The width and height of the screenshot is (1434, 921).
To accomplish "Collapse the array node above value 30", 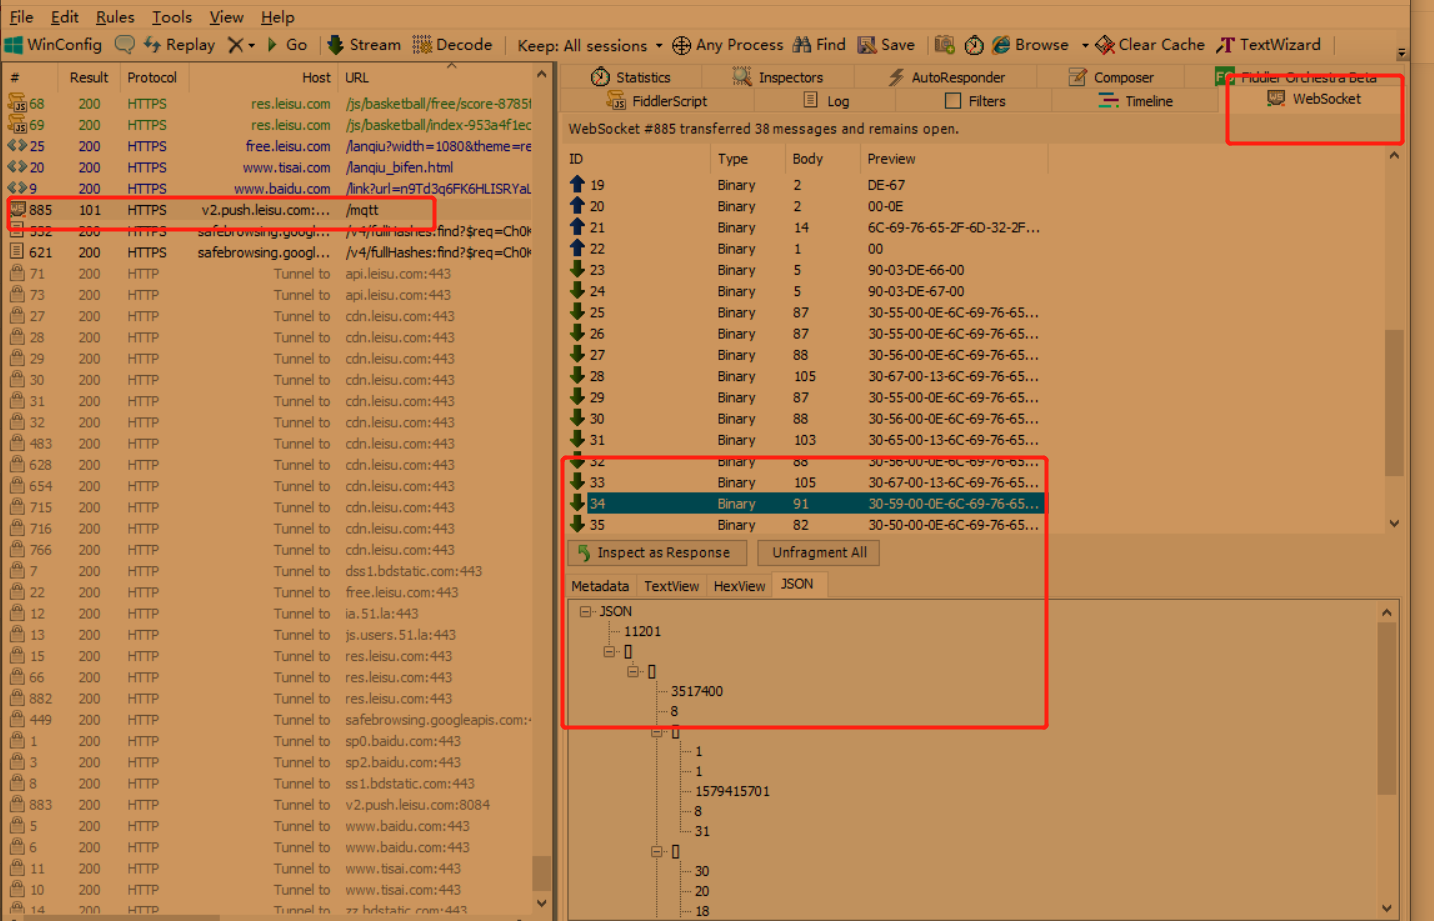I will coord(657,851).
